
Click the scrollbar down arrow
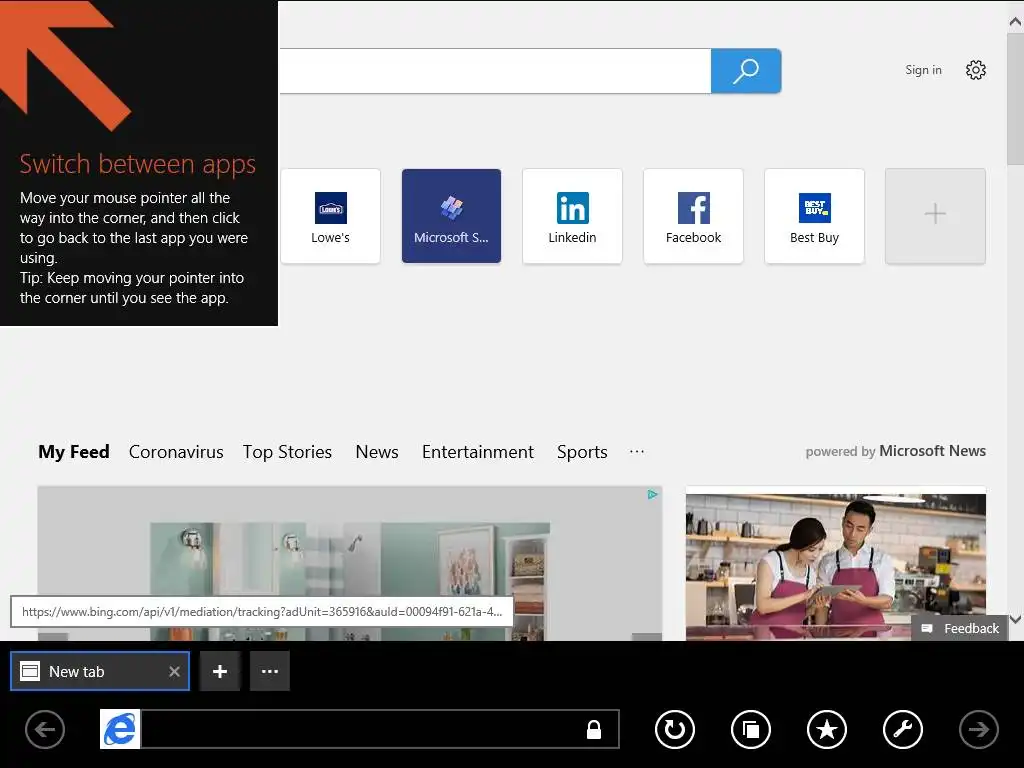click(1015, 619)
